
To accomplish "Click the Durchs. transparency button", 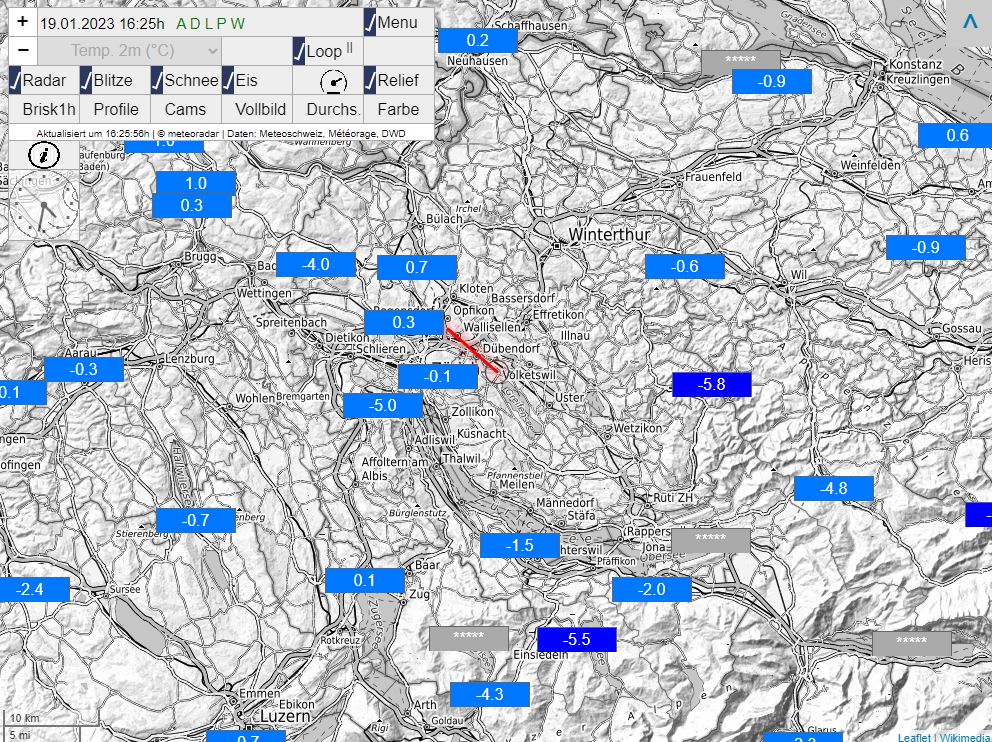I will point(333,109).
